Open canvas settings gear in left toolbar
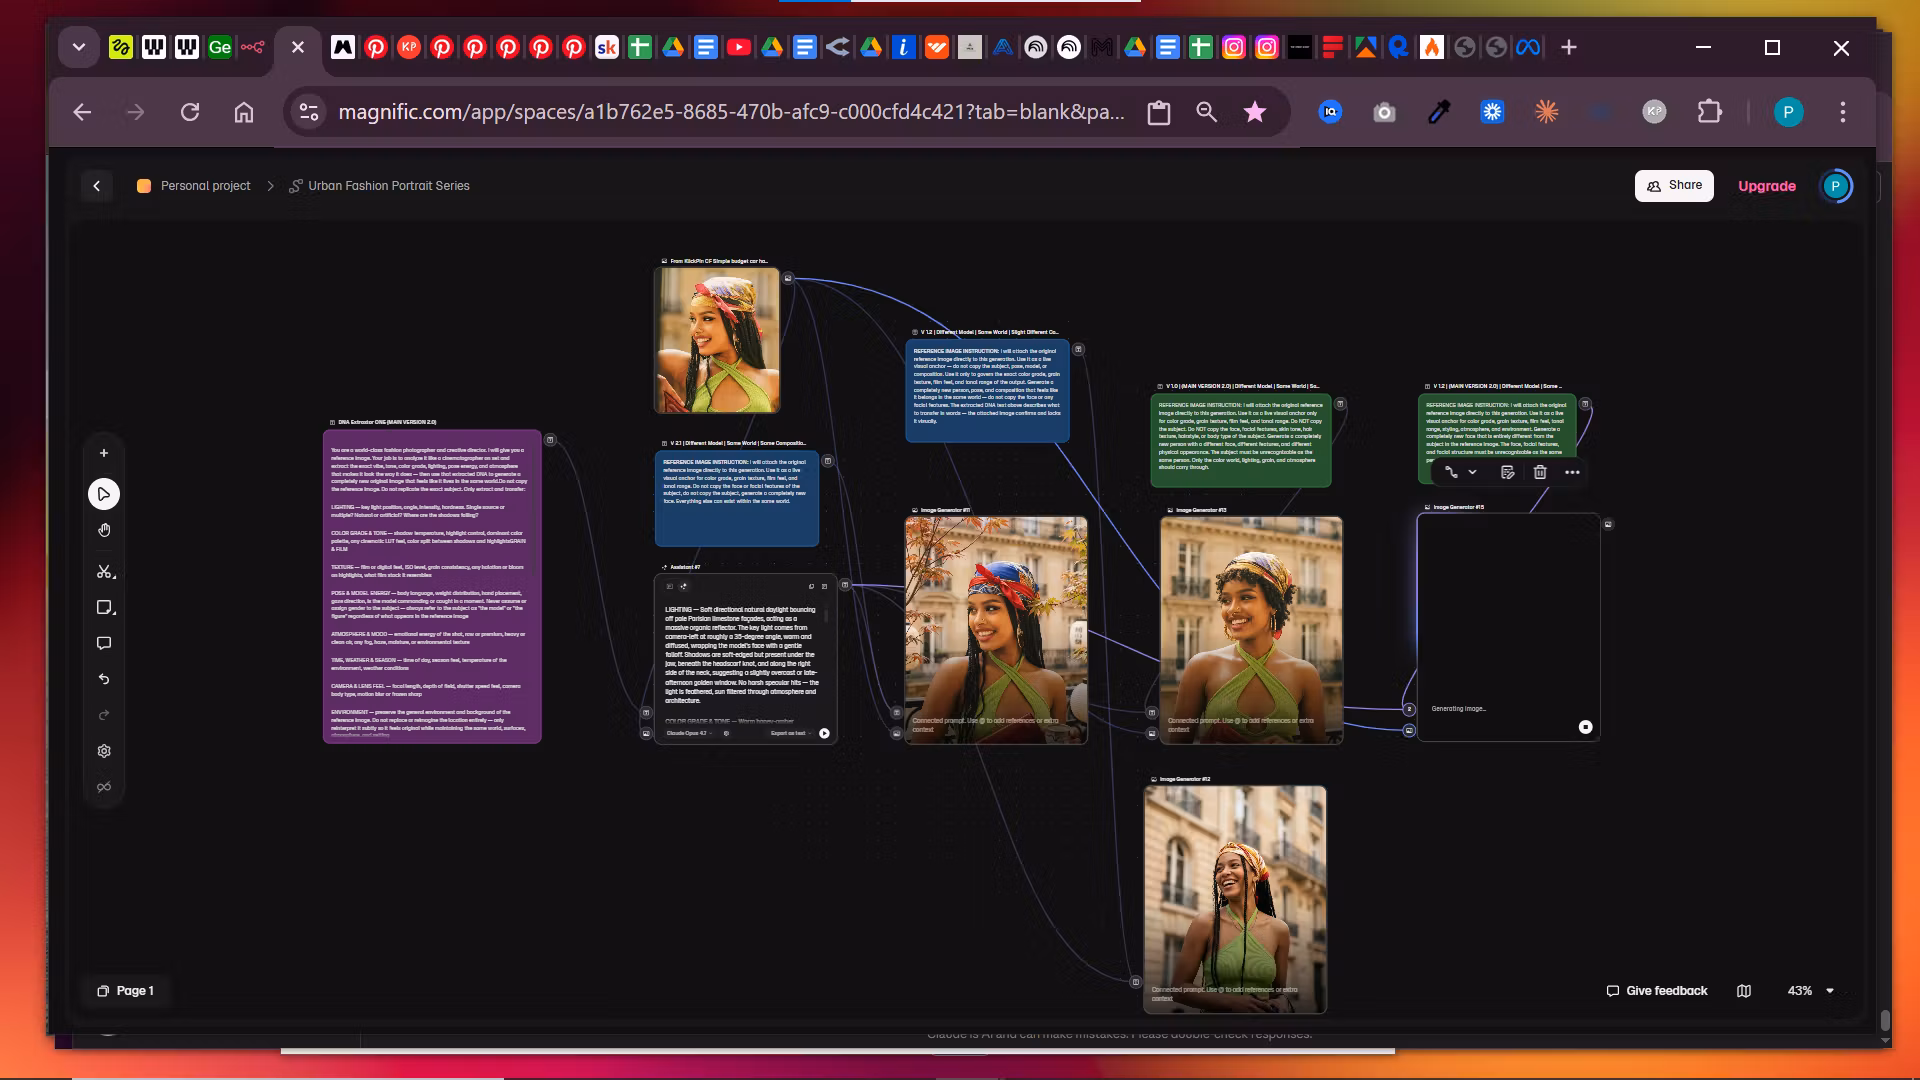1920x1080 pixels. click(x=104, y=751)
